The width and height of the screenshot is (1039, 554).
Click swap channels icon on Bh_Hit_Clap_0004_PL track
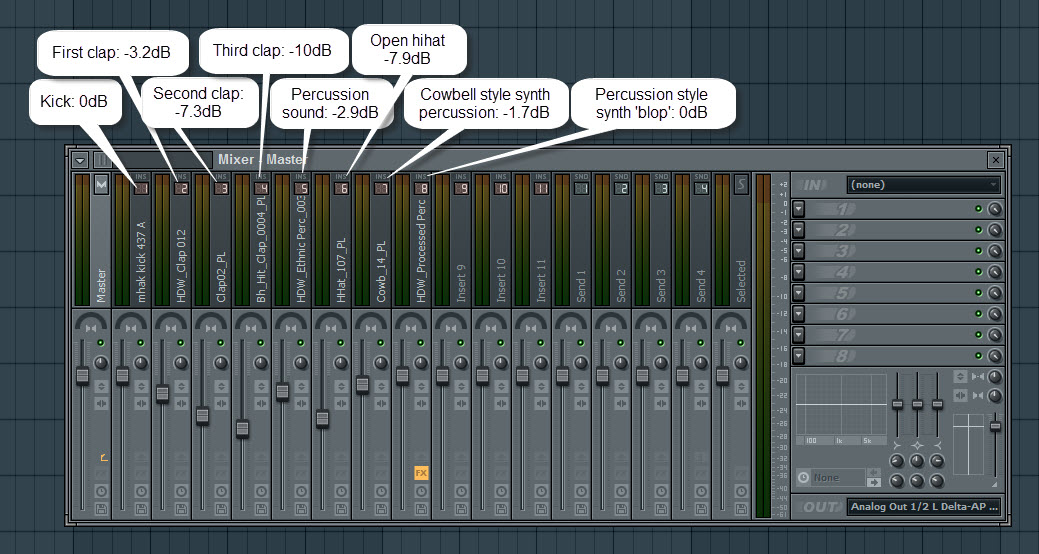point(261,403)
